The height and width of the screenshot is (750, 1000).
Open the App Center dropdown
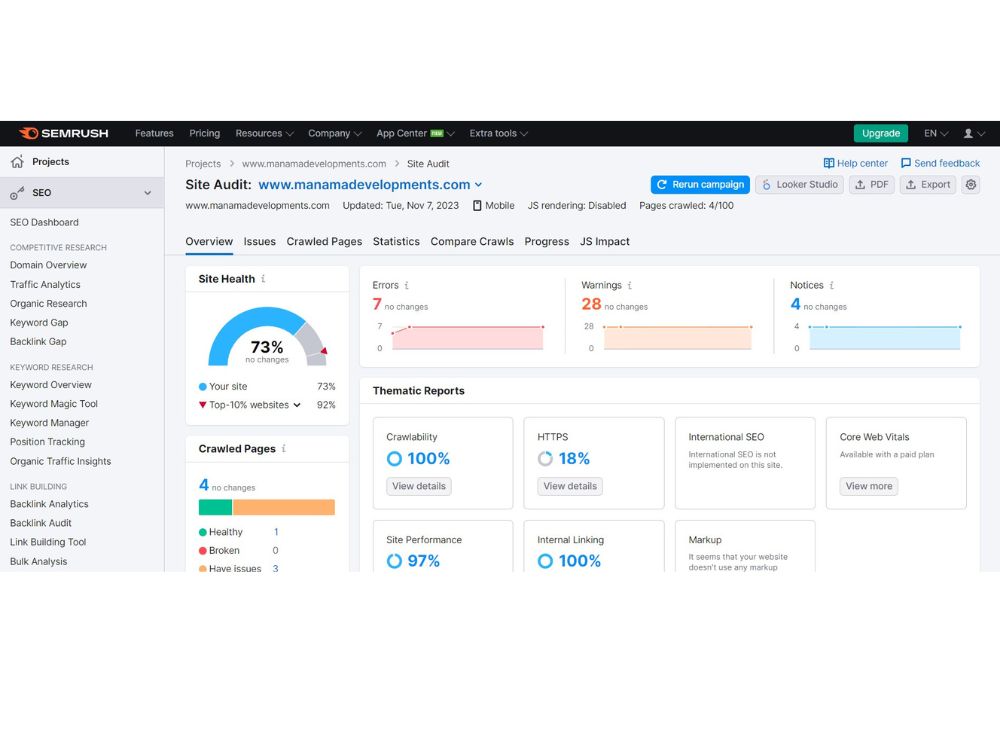point(415,133)
